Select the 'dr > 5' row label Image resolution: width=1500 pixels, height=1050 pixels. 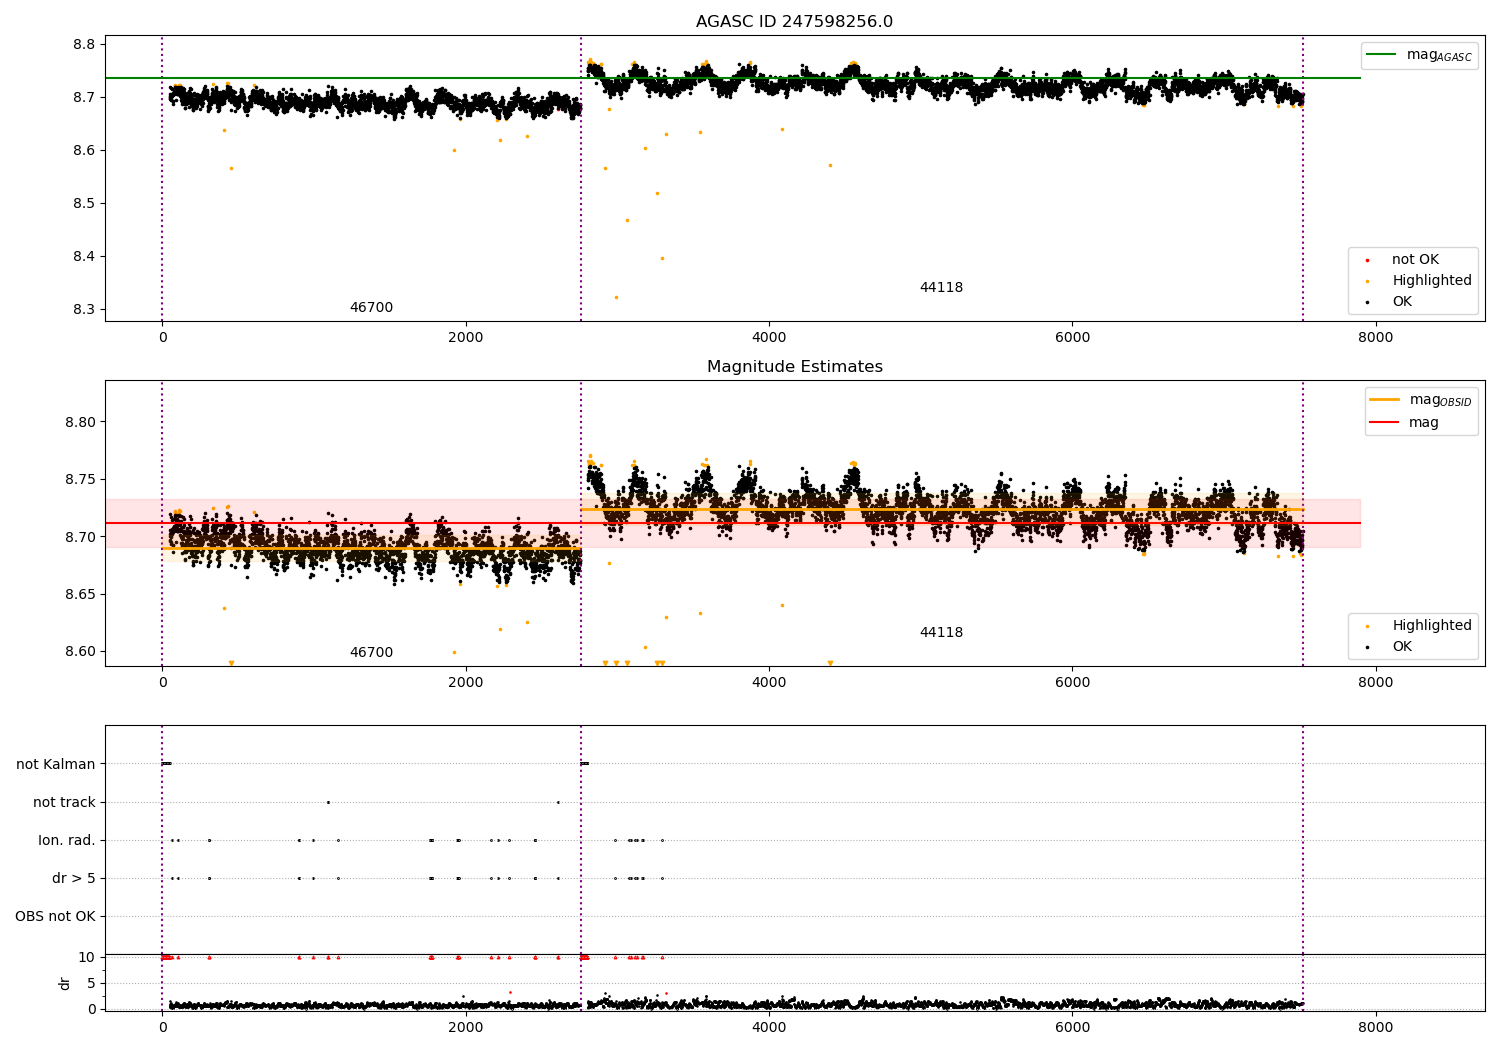click(x=74, y=878)
